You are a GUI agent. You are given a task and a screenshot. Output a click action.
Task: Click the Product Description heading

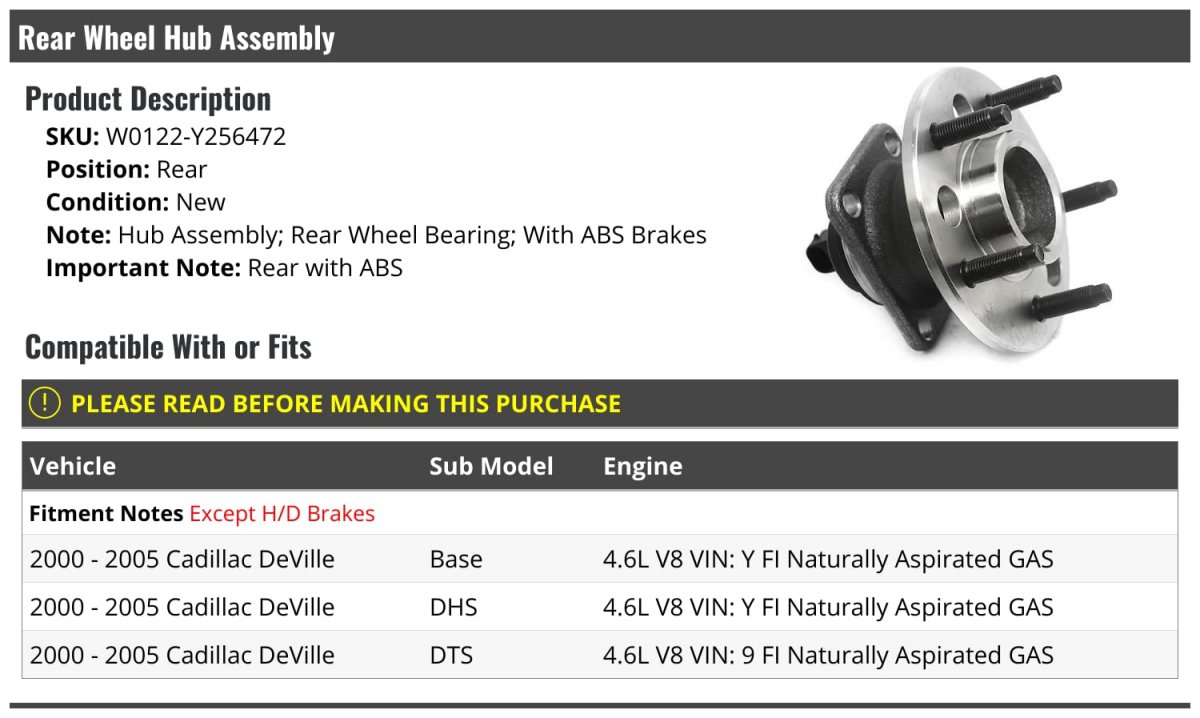pos(148,98)
